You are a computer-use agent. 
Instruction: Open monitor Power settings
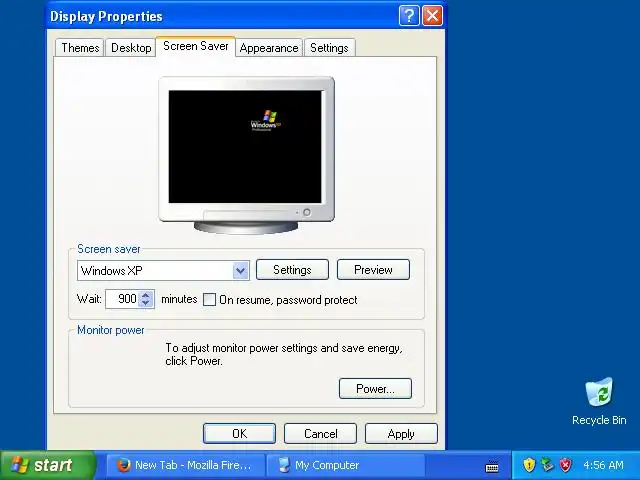tap(375, 389)
